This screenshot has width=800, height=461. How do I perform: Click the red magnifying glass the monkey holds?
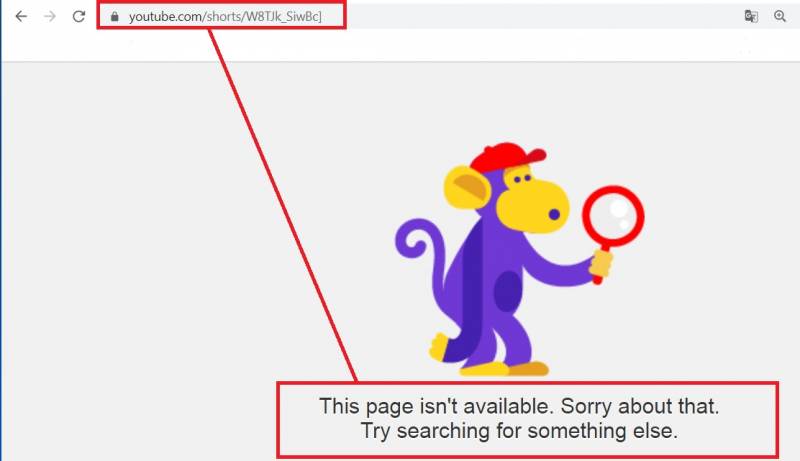[613, 222]
